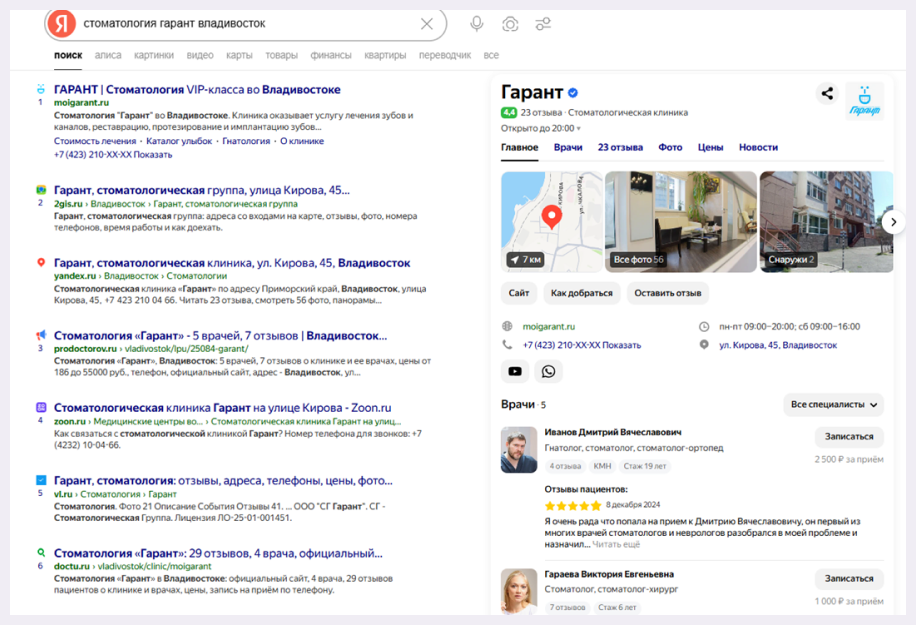Open search settings sliders icon
This screenshot has width=916, height=625.
click(543, 24)
